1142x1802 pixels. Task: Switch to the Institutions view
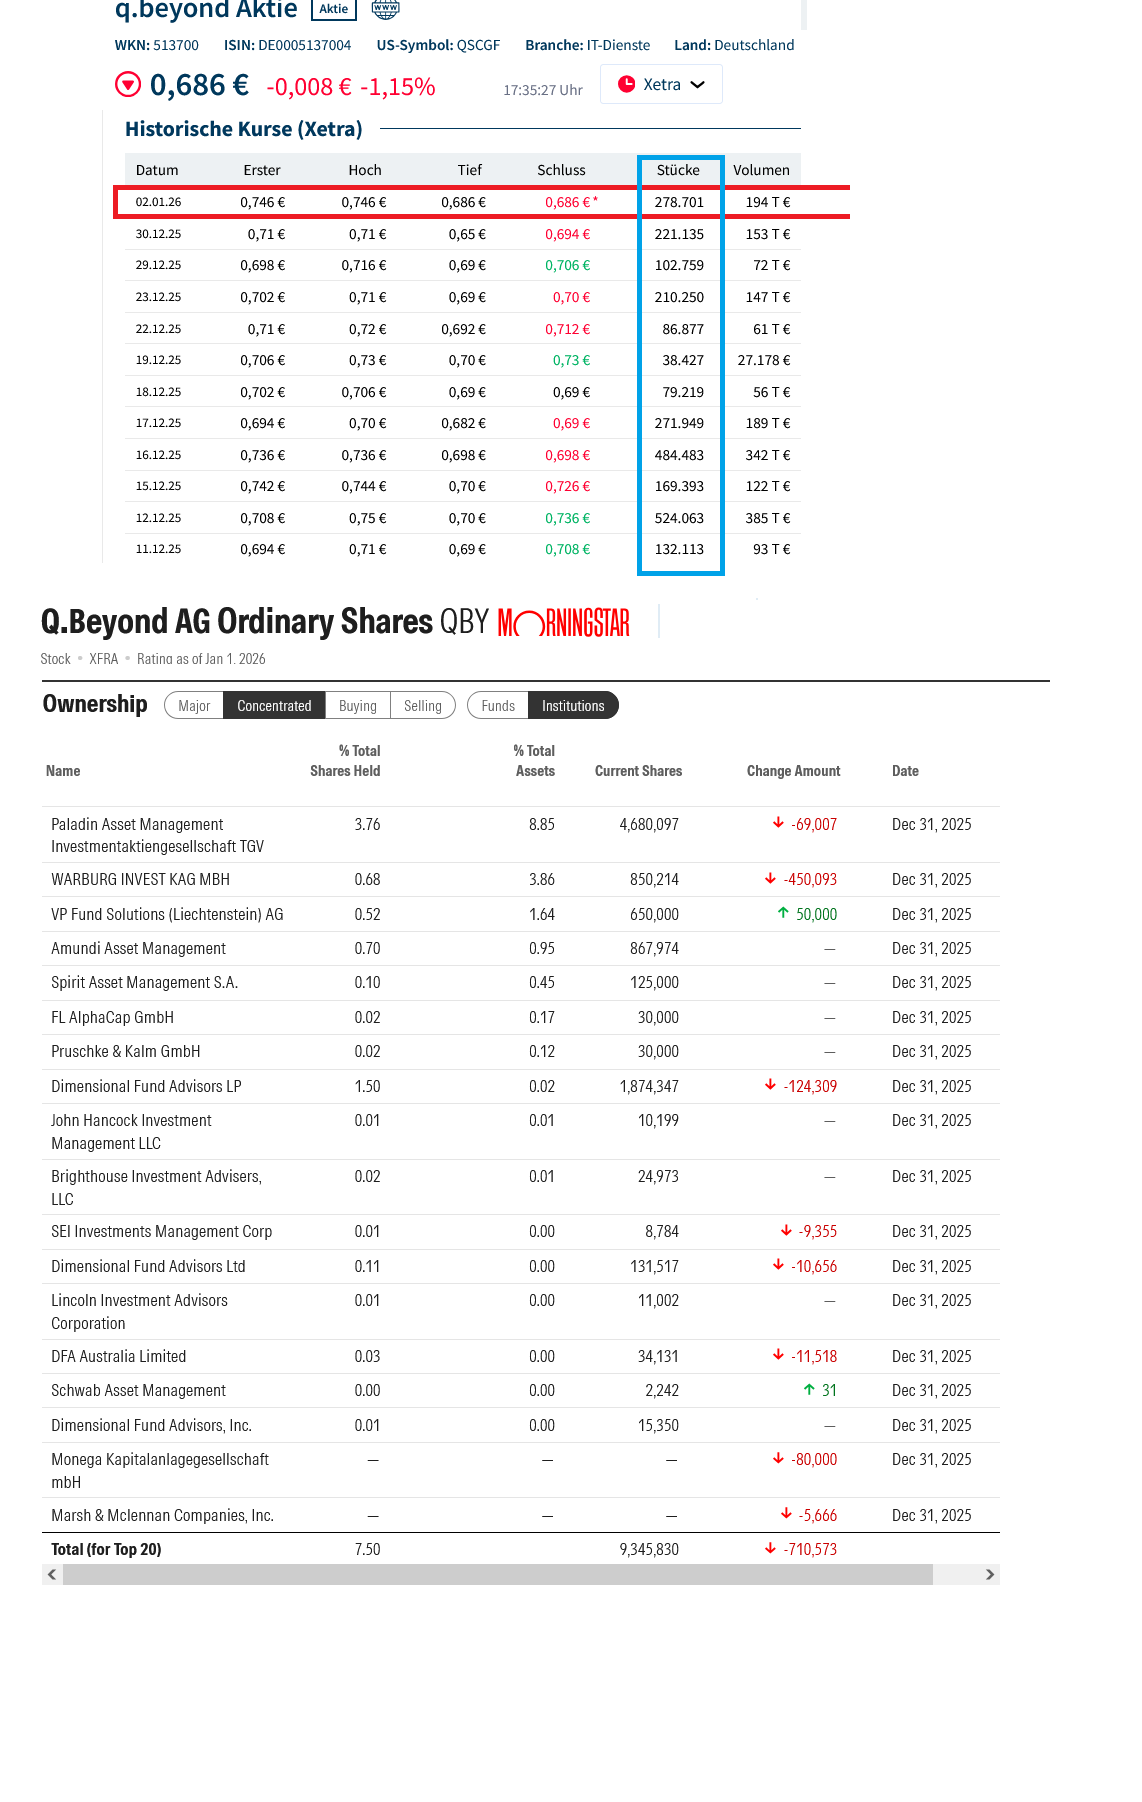(573, 705)
